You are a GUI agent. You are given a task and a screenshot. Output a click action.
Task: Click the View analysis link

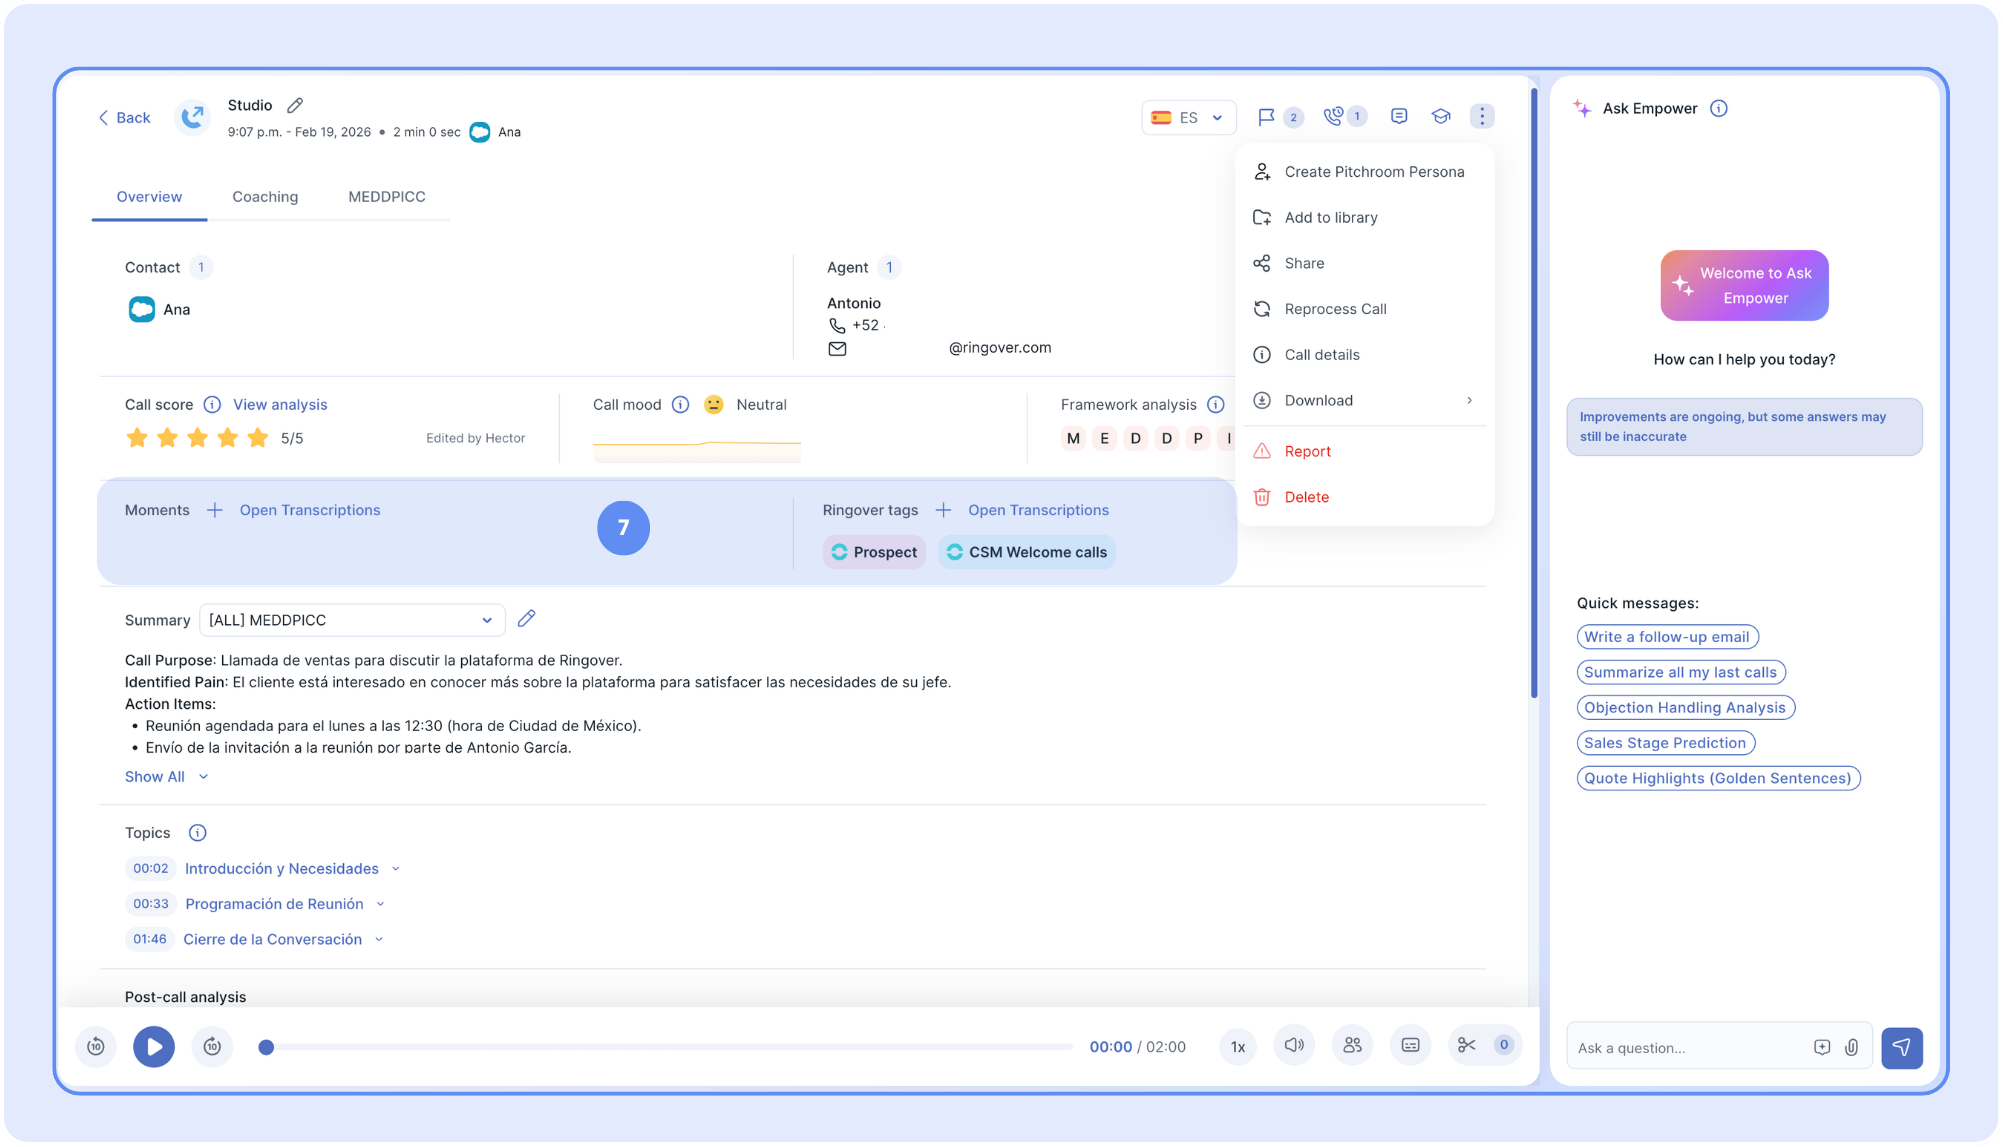[x=280, y=405]
